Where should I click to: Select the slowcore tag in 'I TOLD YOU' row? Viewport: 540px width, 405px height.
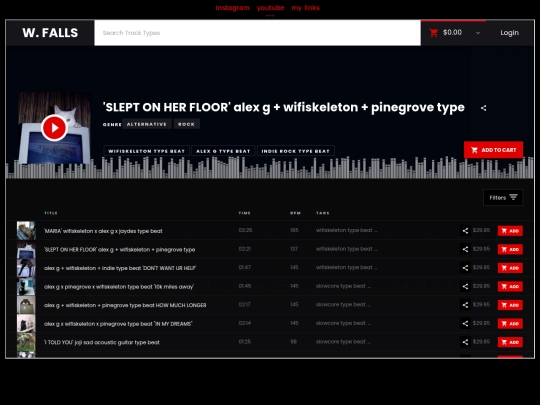(x=343, y=342)
